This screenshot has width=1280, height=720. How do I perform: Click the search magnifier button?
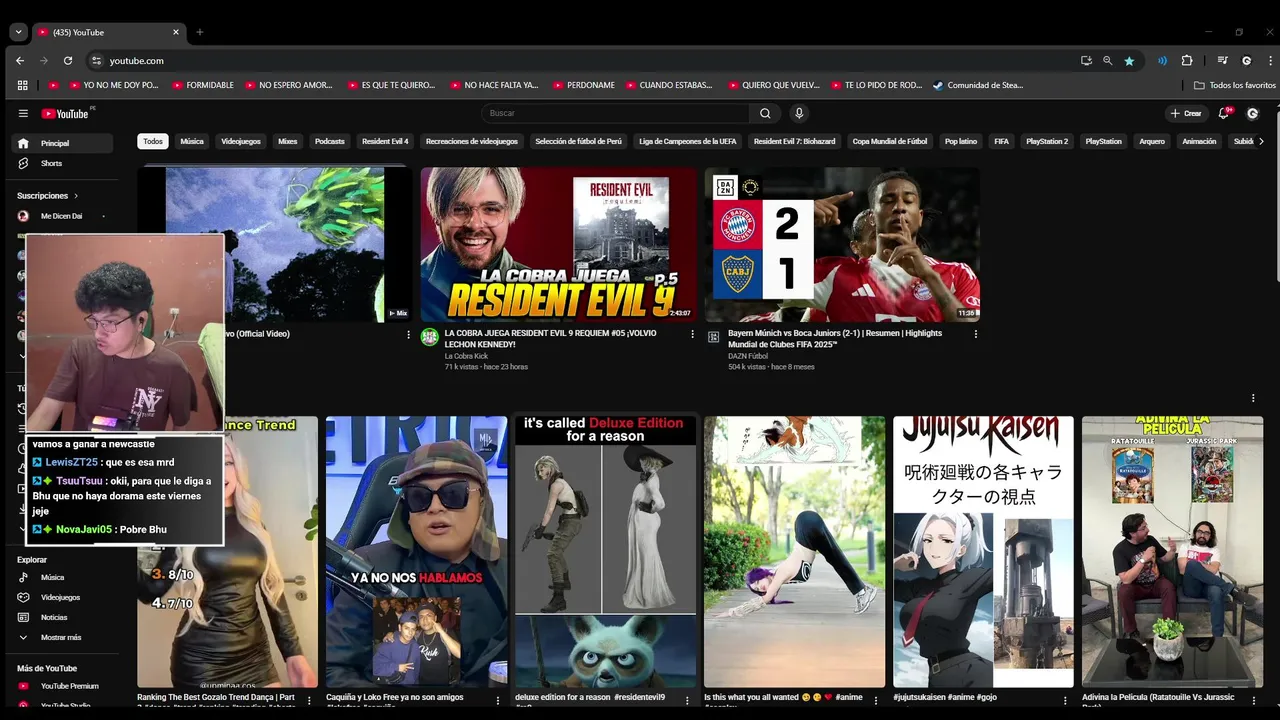click(x=765, y=113)
